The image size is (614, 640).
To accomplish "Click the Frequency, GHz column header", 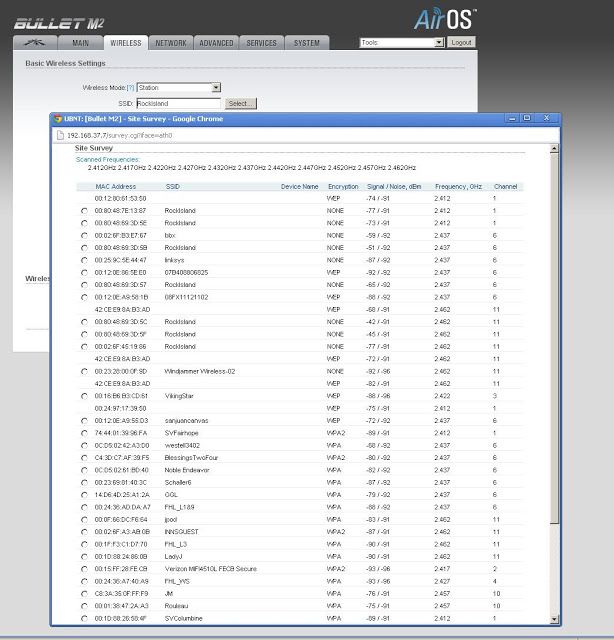I will click(x=458, y=187).
